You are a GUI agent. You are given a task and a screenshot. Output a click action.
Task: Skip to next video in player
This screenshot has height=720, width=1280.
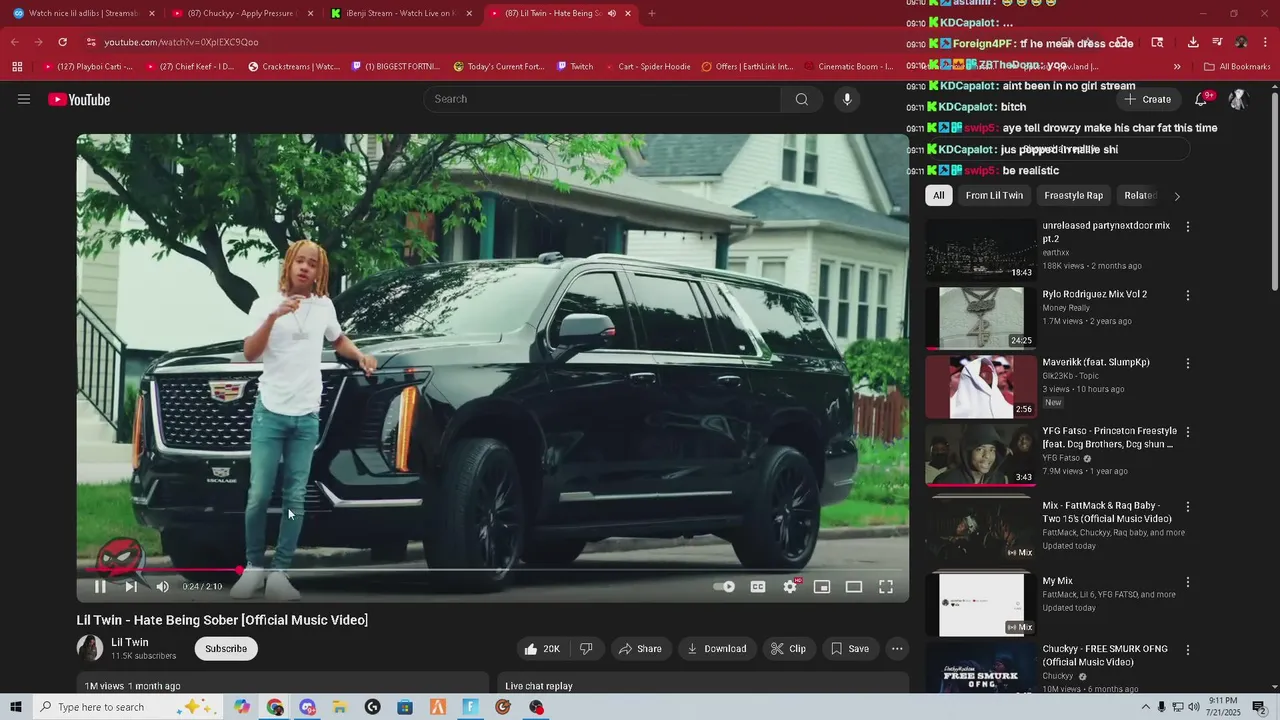coord(131,587)
